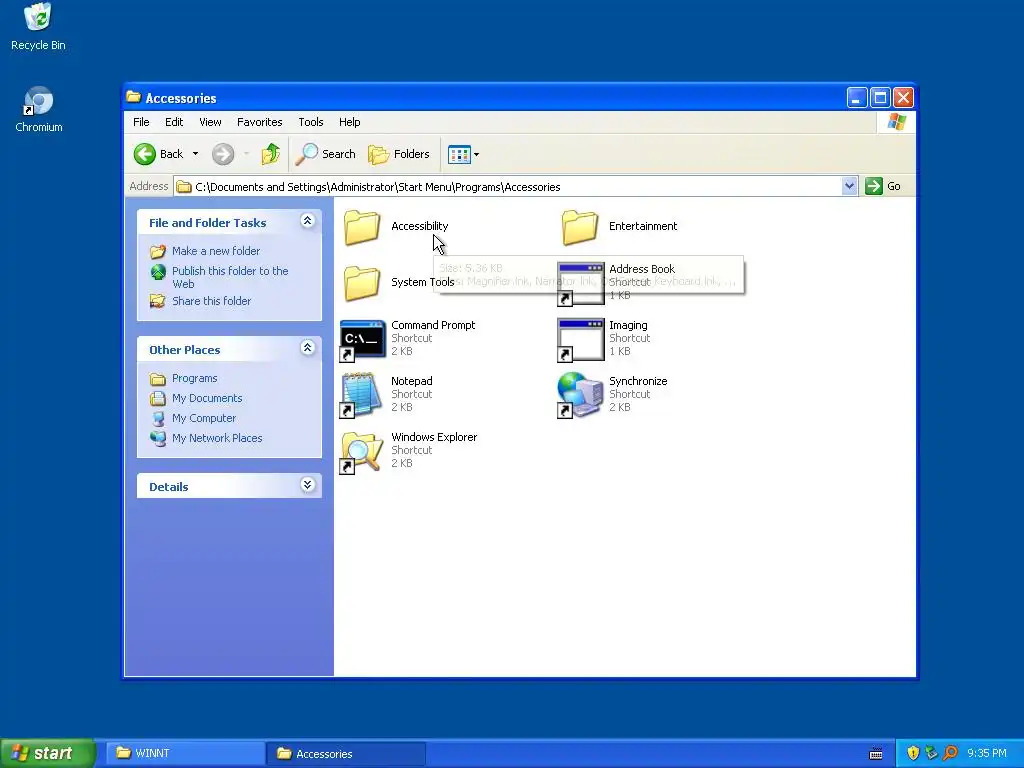Open the Search pane
This screenshot has width=1024, height=768.
pos(325,154)
